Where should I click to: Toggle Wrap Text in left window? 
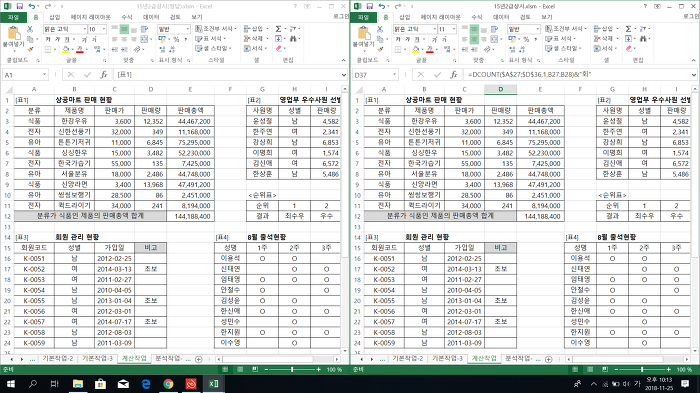coord(144,29)
